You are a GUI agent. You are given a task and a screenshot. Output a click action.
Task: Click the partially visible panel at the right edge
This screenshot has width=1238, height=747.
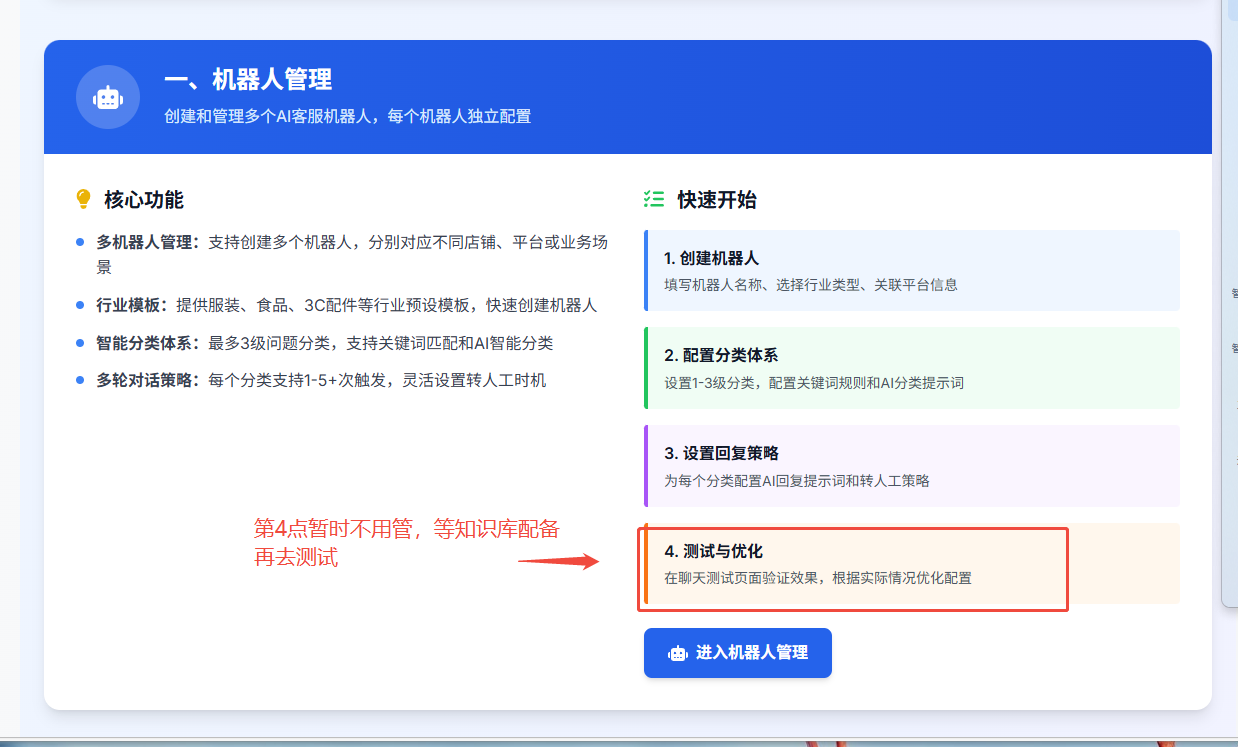[1230, 300]
